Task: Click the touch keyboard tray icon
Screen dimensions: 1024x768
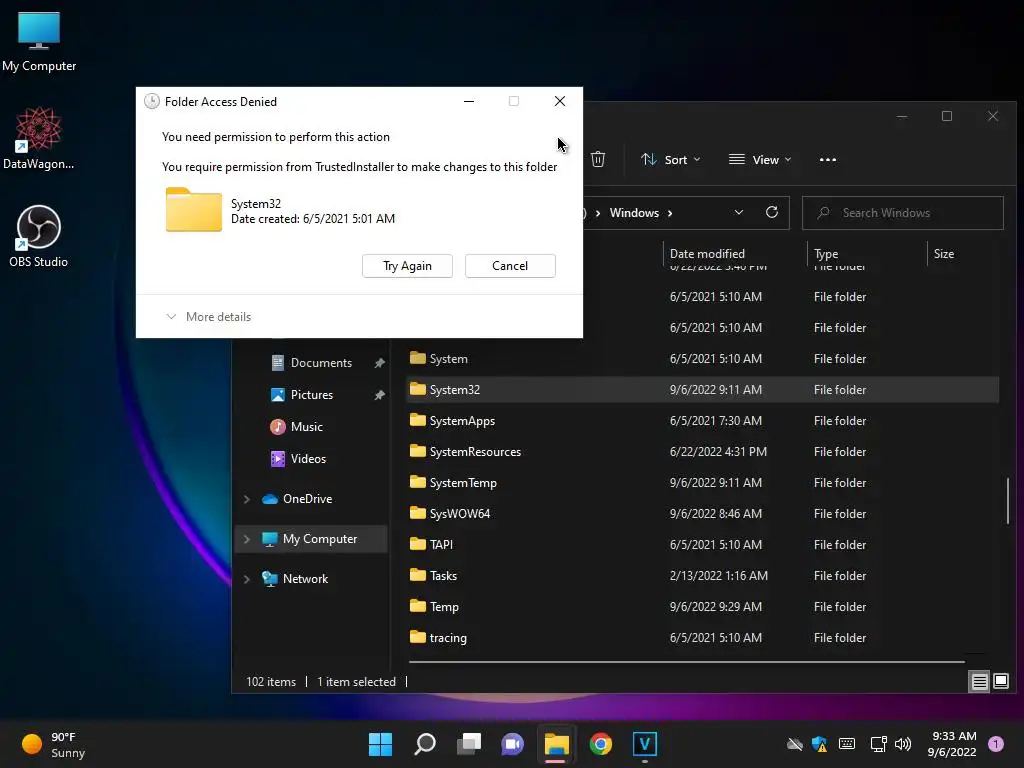Action: 847,744
